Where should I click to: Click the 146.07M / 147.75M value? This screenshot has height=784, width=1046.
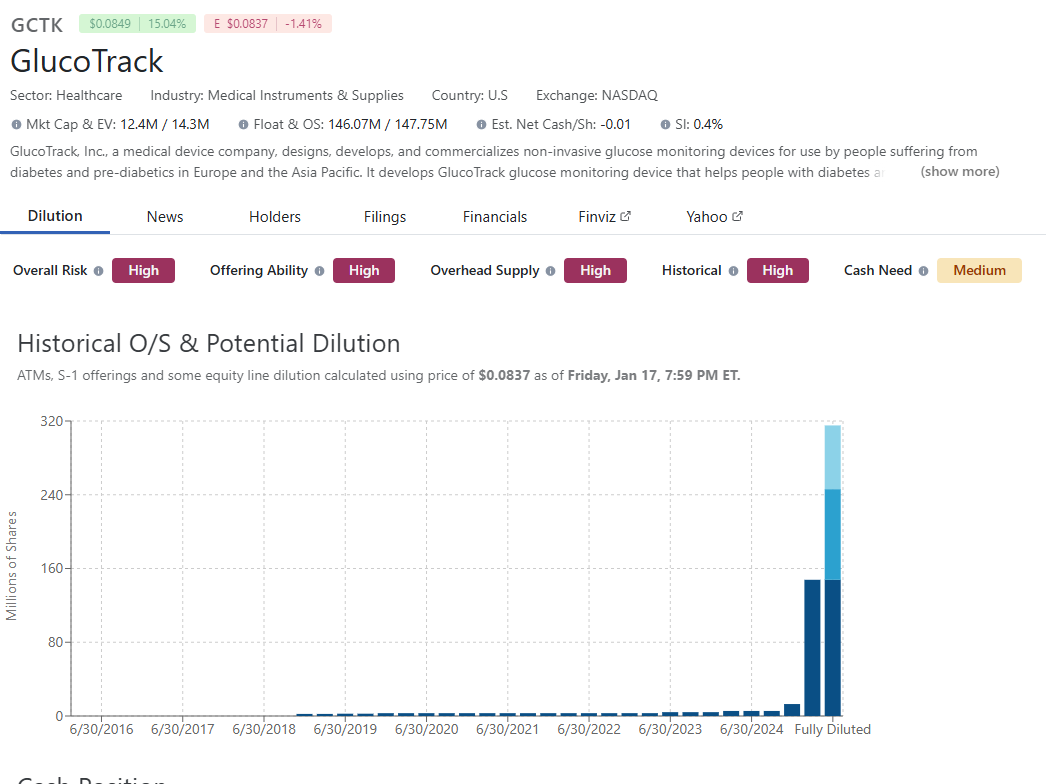(x=388, y=125)
